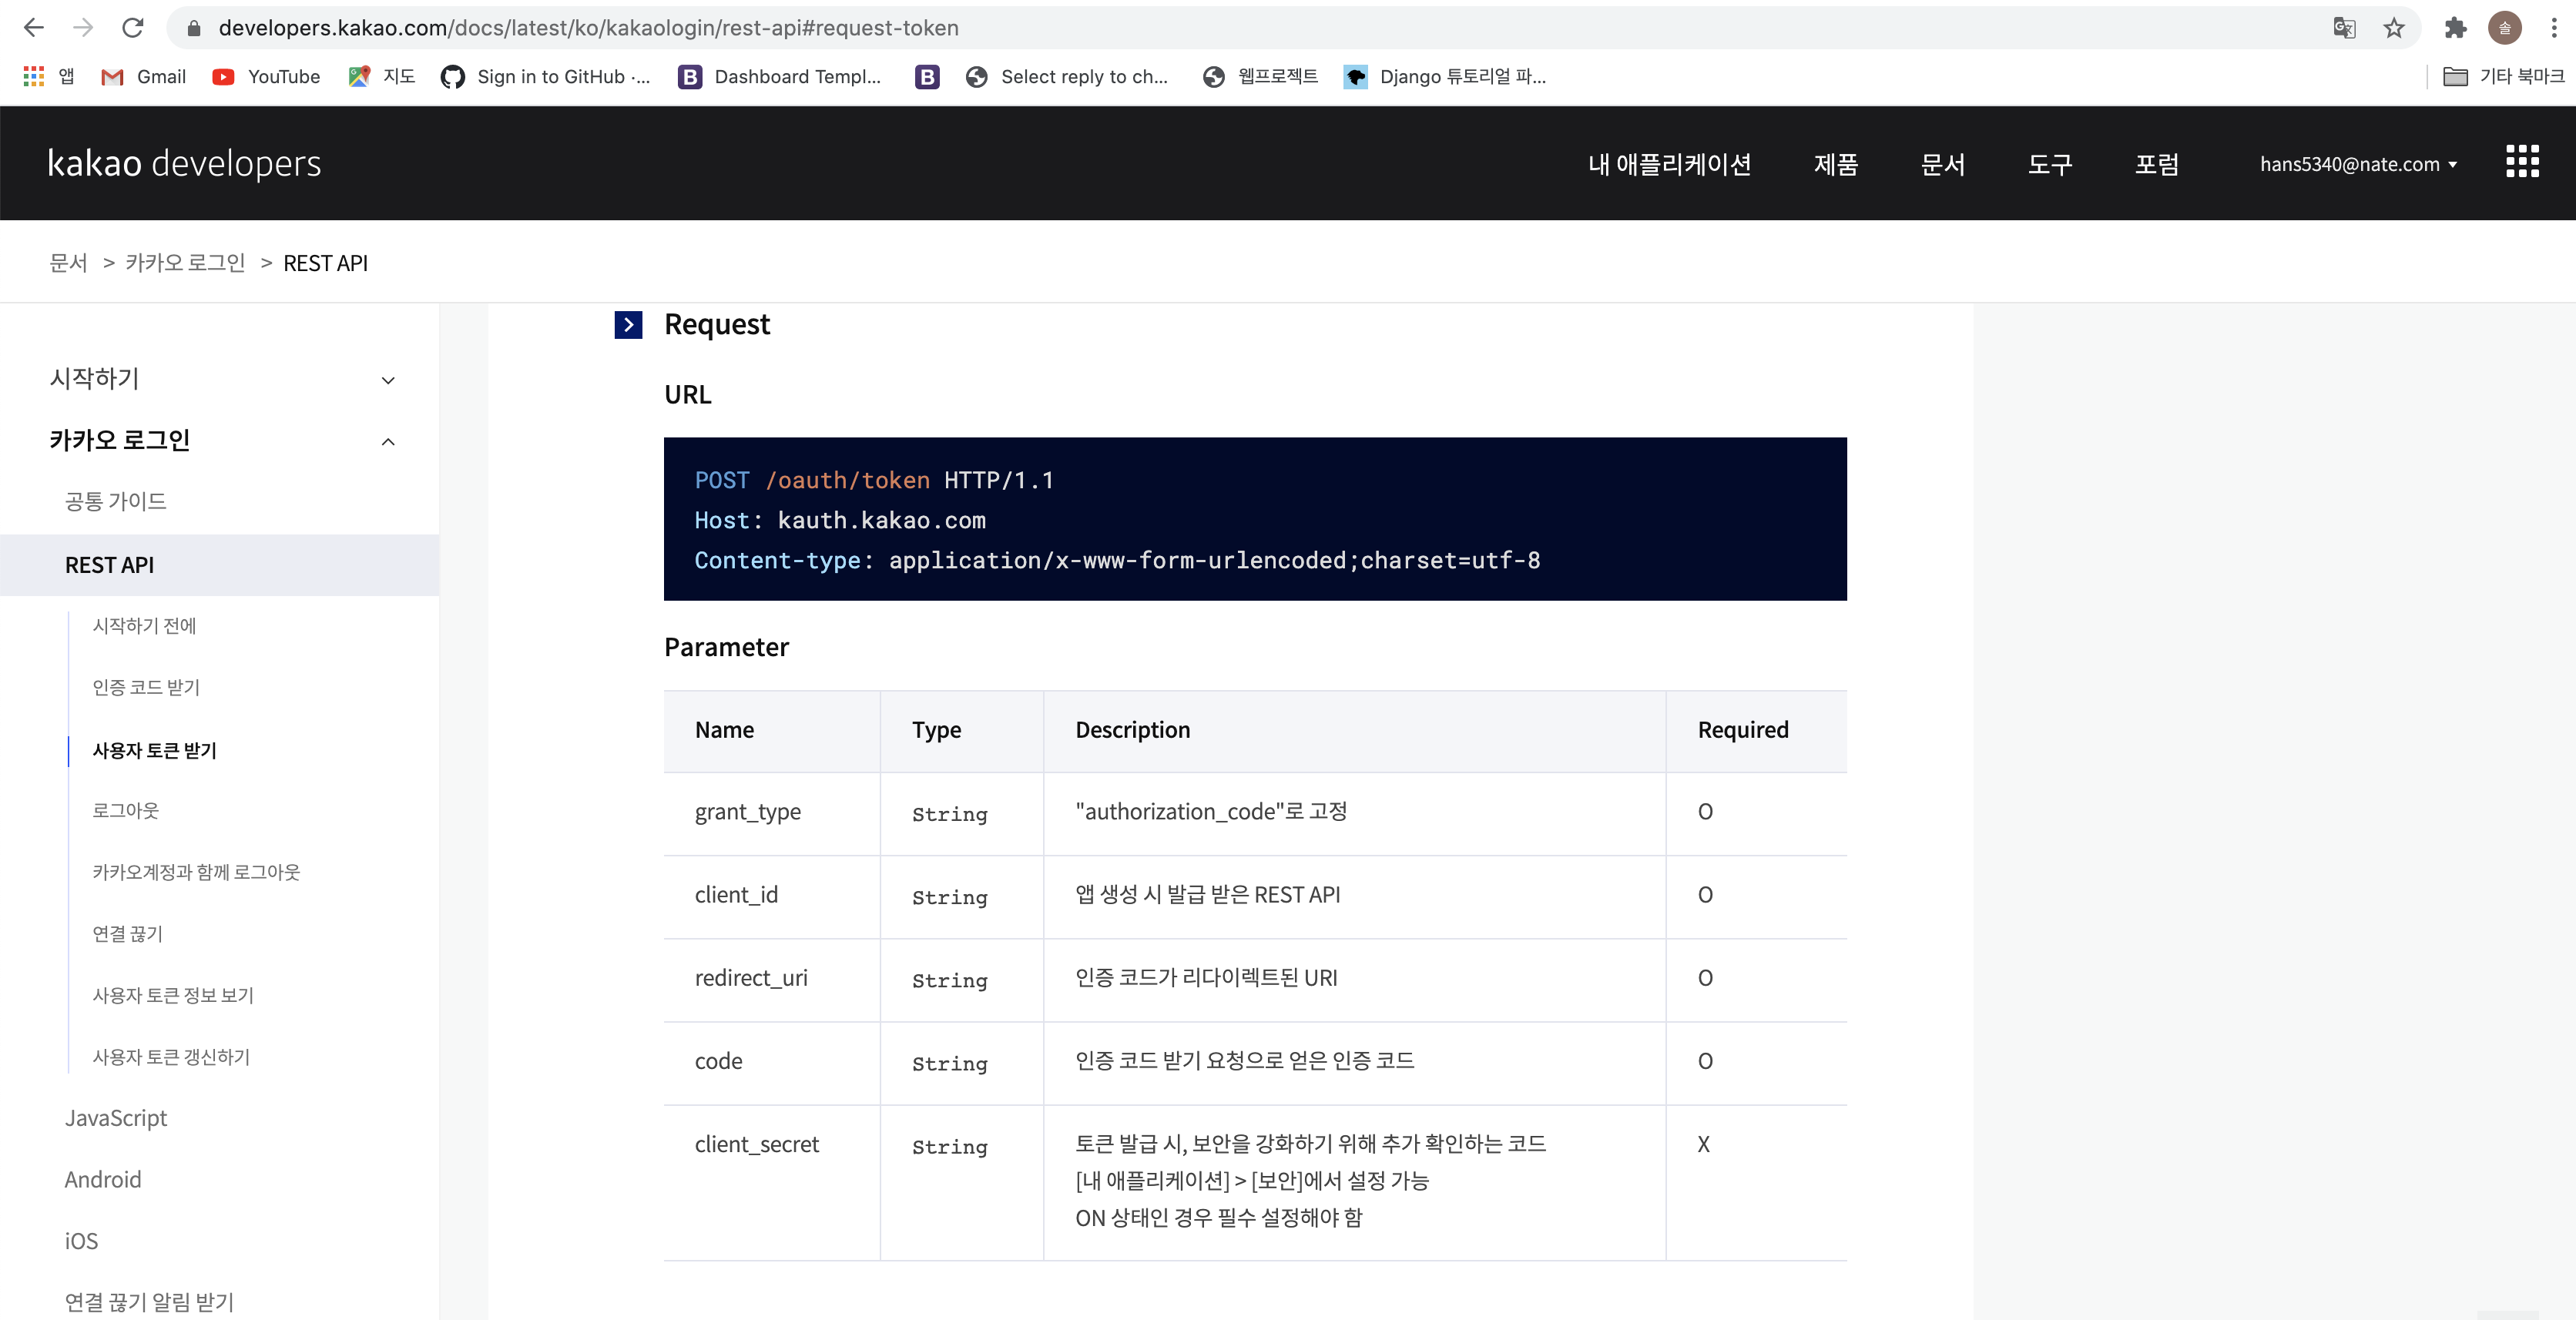2576x1320 pixels.
Task: Open the 기타 북마크 folder
Action: point(2503,77)
